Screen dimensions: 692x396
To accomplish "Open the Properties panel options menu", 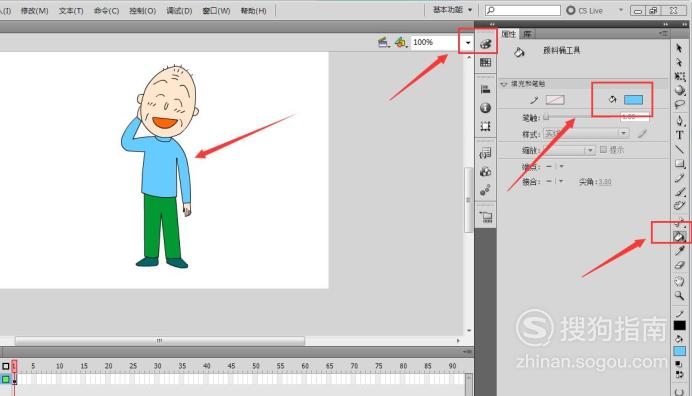I will 663,34.
